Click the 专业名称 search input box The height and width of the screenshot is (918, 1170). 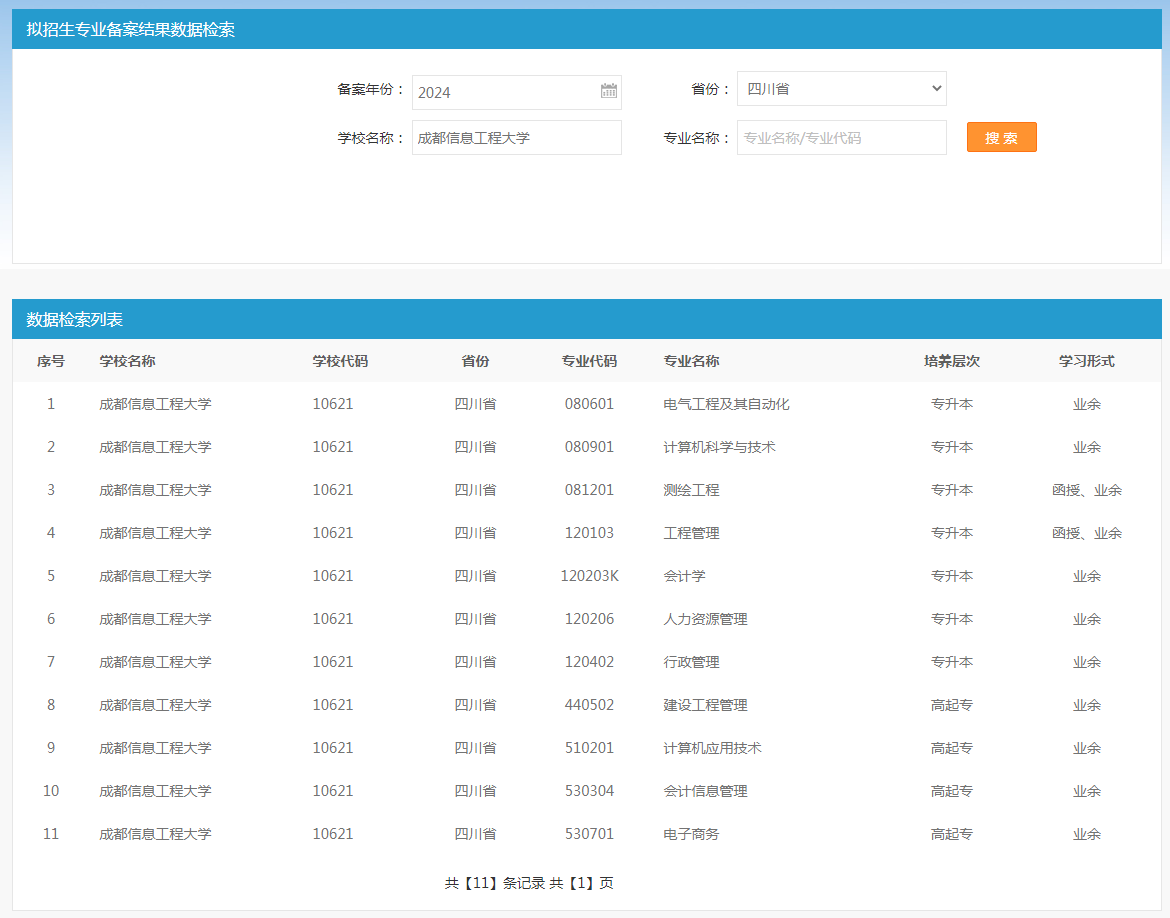tap(841, 138)
